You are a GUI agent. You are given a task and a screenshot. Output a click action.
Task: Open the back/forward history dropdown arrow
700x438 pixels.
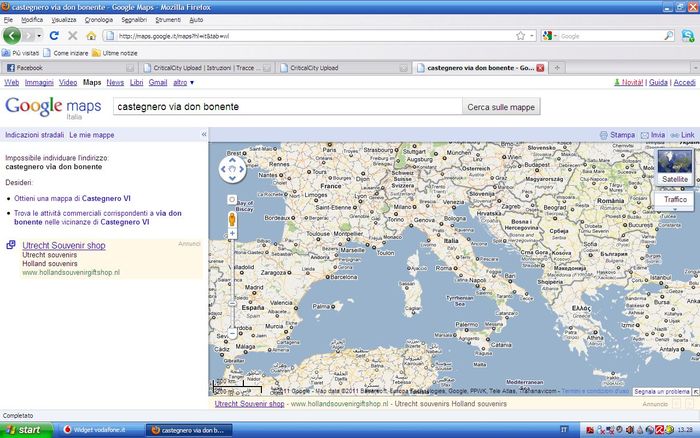point(39,36)
